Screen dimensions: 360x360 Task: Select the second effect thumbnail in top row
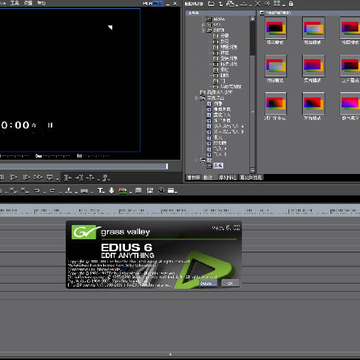tap(313, 28)
